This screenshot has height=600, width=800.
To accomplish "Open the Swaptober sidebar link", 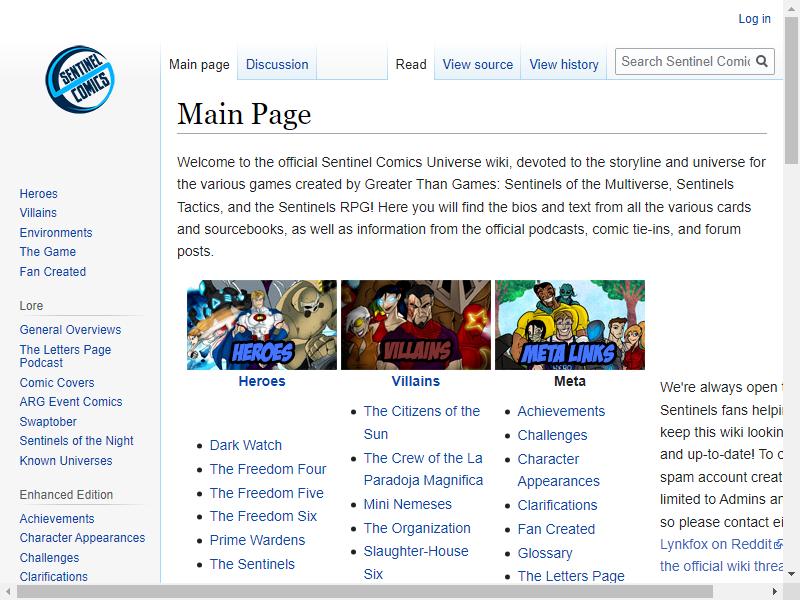I will point(48,421).
